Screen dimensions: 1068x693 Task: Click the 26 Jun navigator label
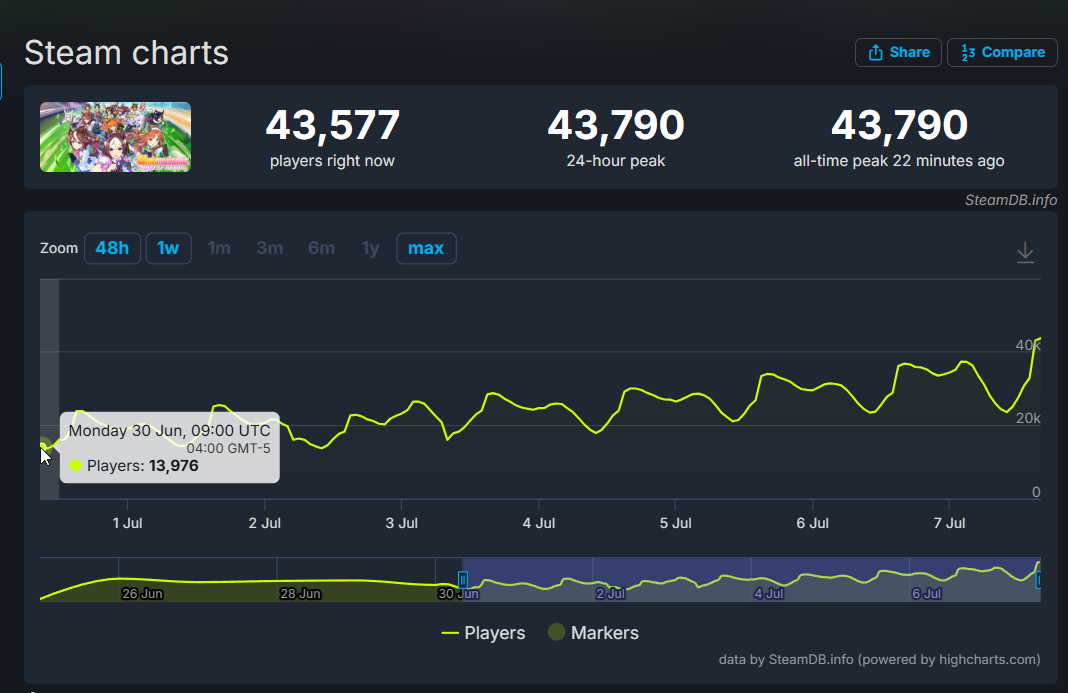[x=142, y=594]
